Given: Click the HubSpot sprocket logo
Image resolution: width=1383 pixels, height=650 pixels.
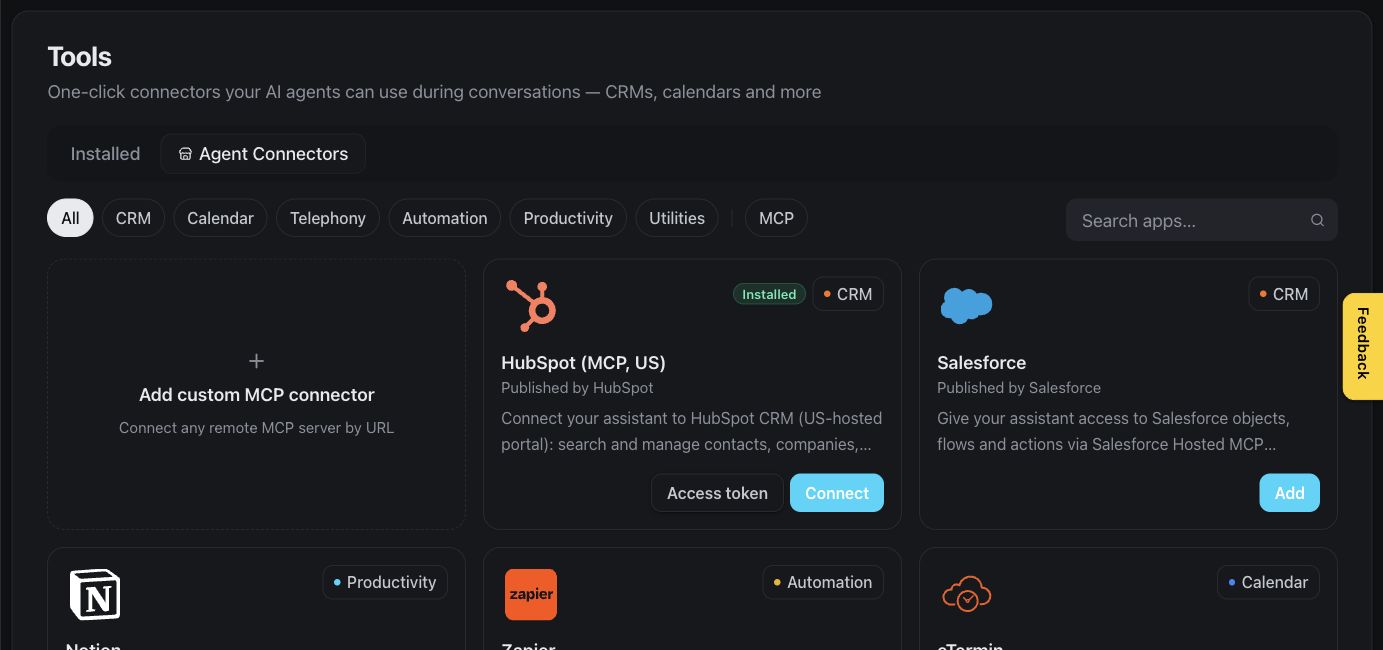Looking at the screenshot, I should pos(531,306).
